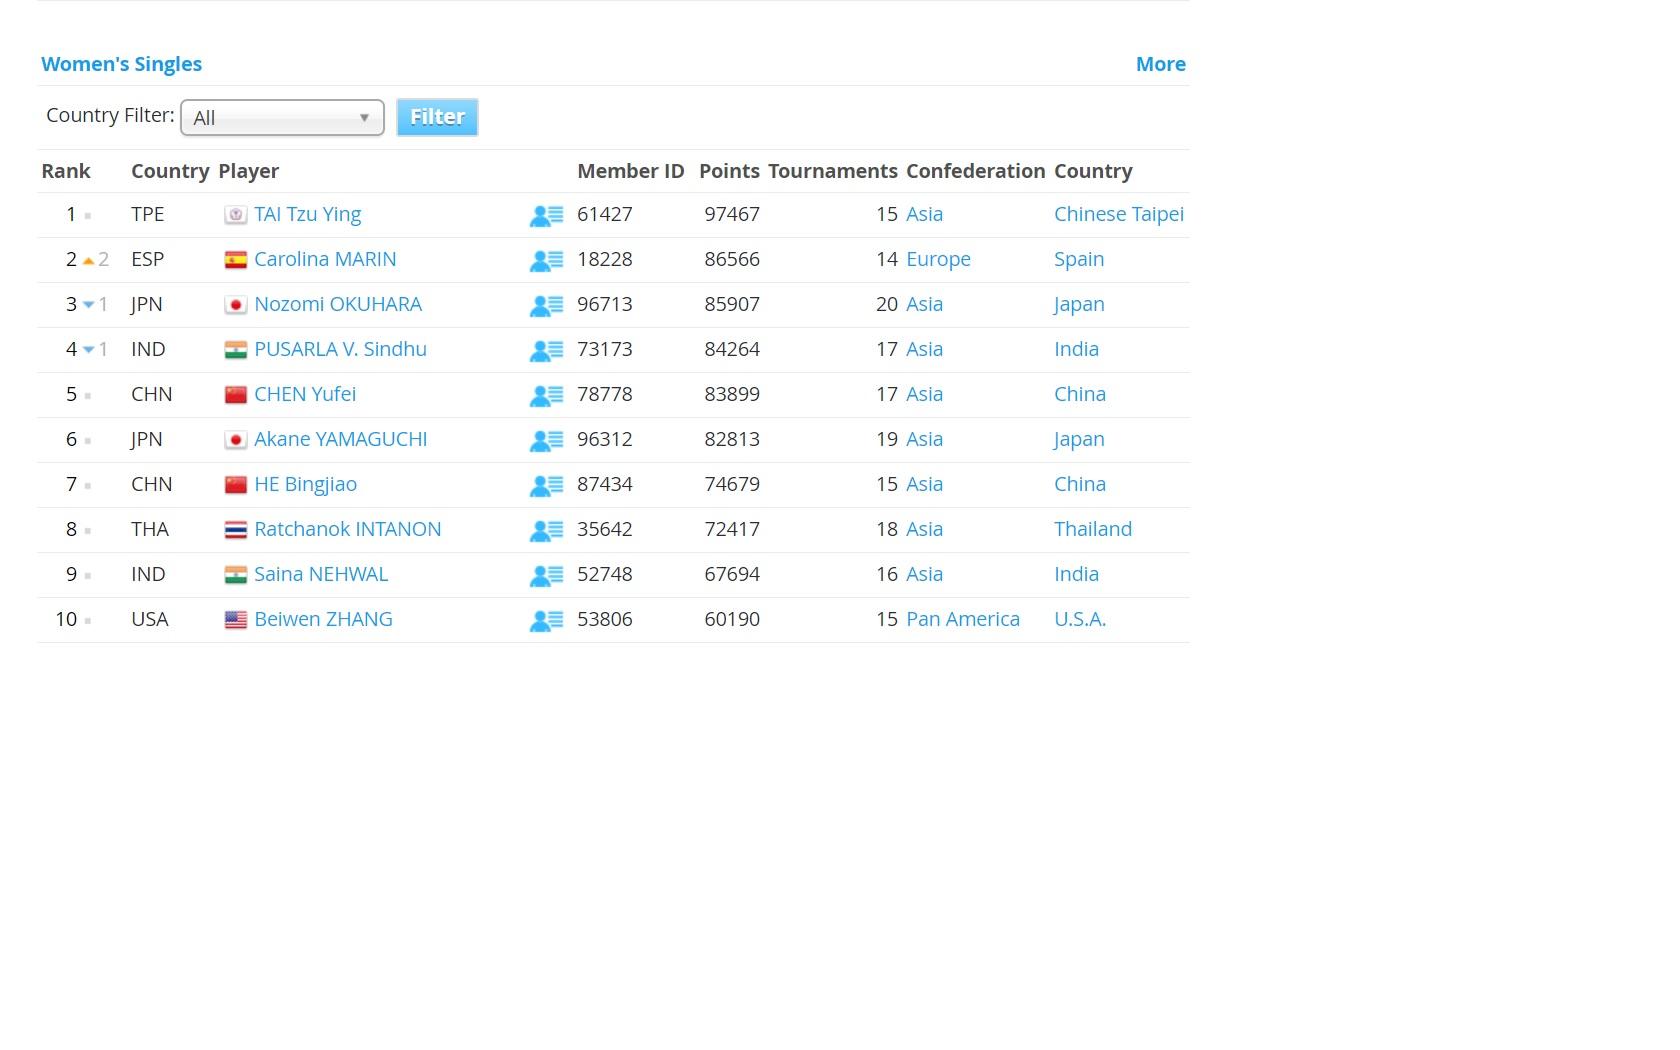Click the More link
The height and width of the screenshot is (1050, 1680).
[x=1160, y=64]
